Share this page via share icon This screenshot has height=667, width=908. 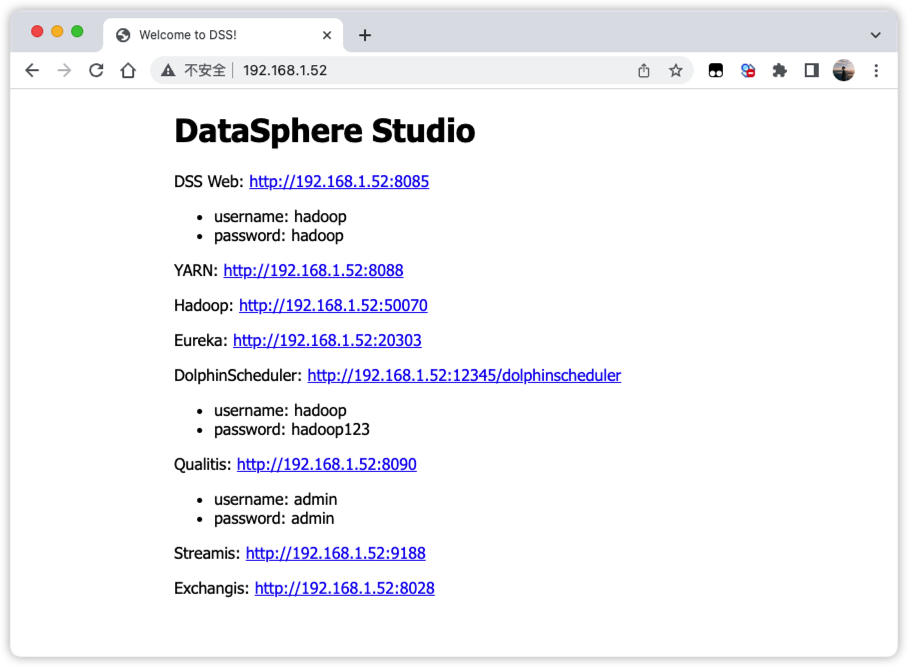pyautogui.click(x=644, y=71)
